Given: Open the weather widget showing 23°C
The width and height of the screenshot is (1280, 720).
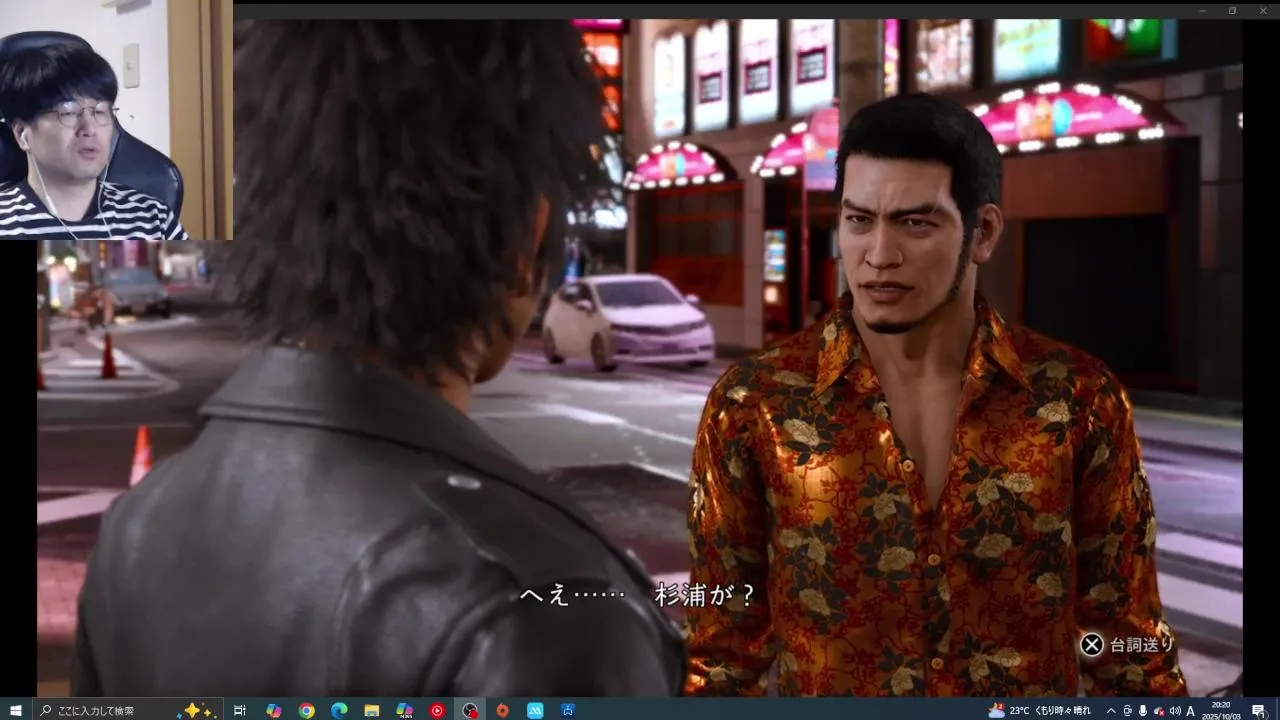Looking at the screenshot, I should (x=1040, y=710).
